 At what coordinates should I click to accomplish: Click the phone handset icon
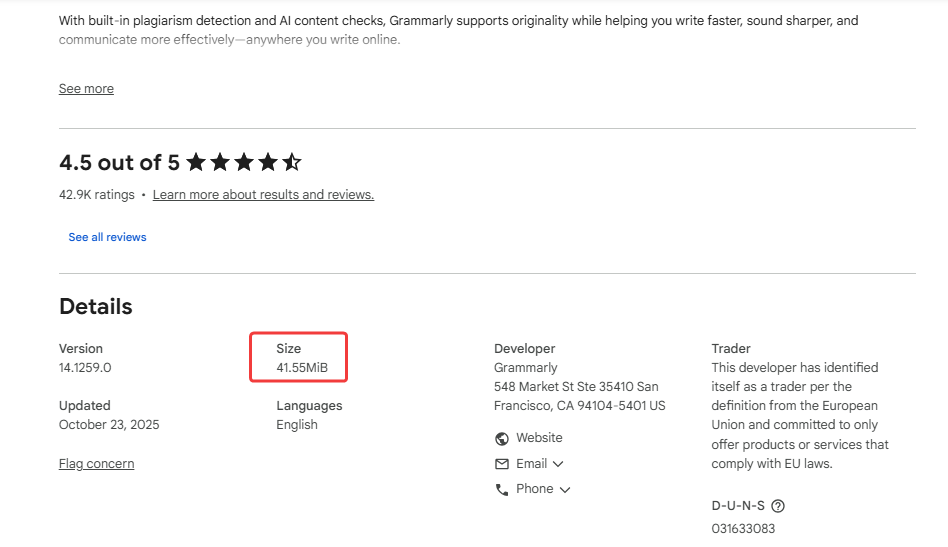502,489
